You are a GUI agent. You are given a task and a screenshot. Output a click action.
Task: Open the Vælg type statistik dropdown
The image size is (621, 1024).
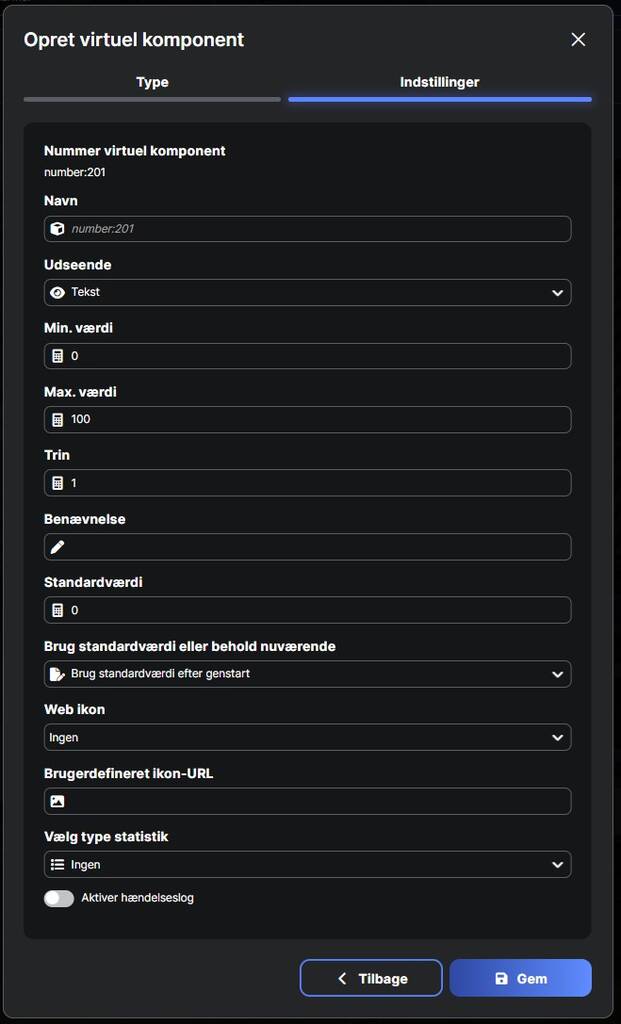[x=307, y=864]
